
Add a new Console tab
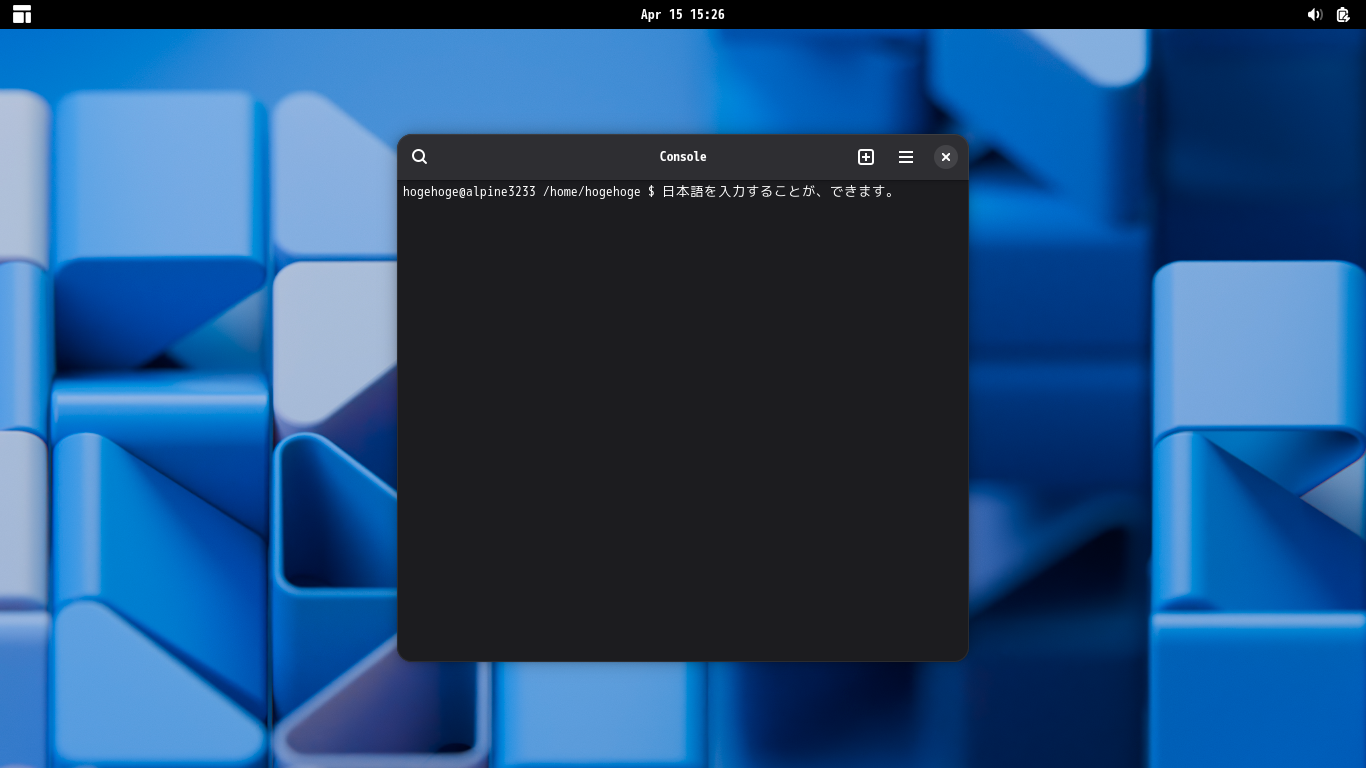pos(866,157)
